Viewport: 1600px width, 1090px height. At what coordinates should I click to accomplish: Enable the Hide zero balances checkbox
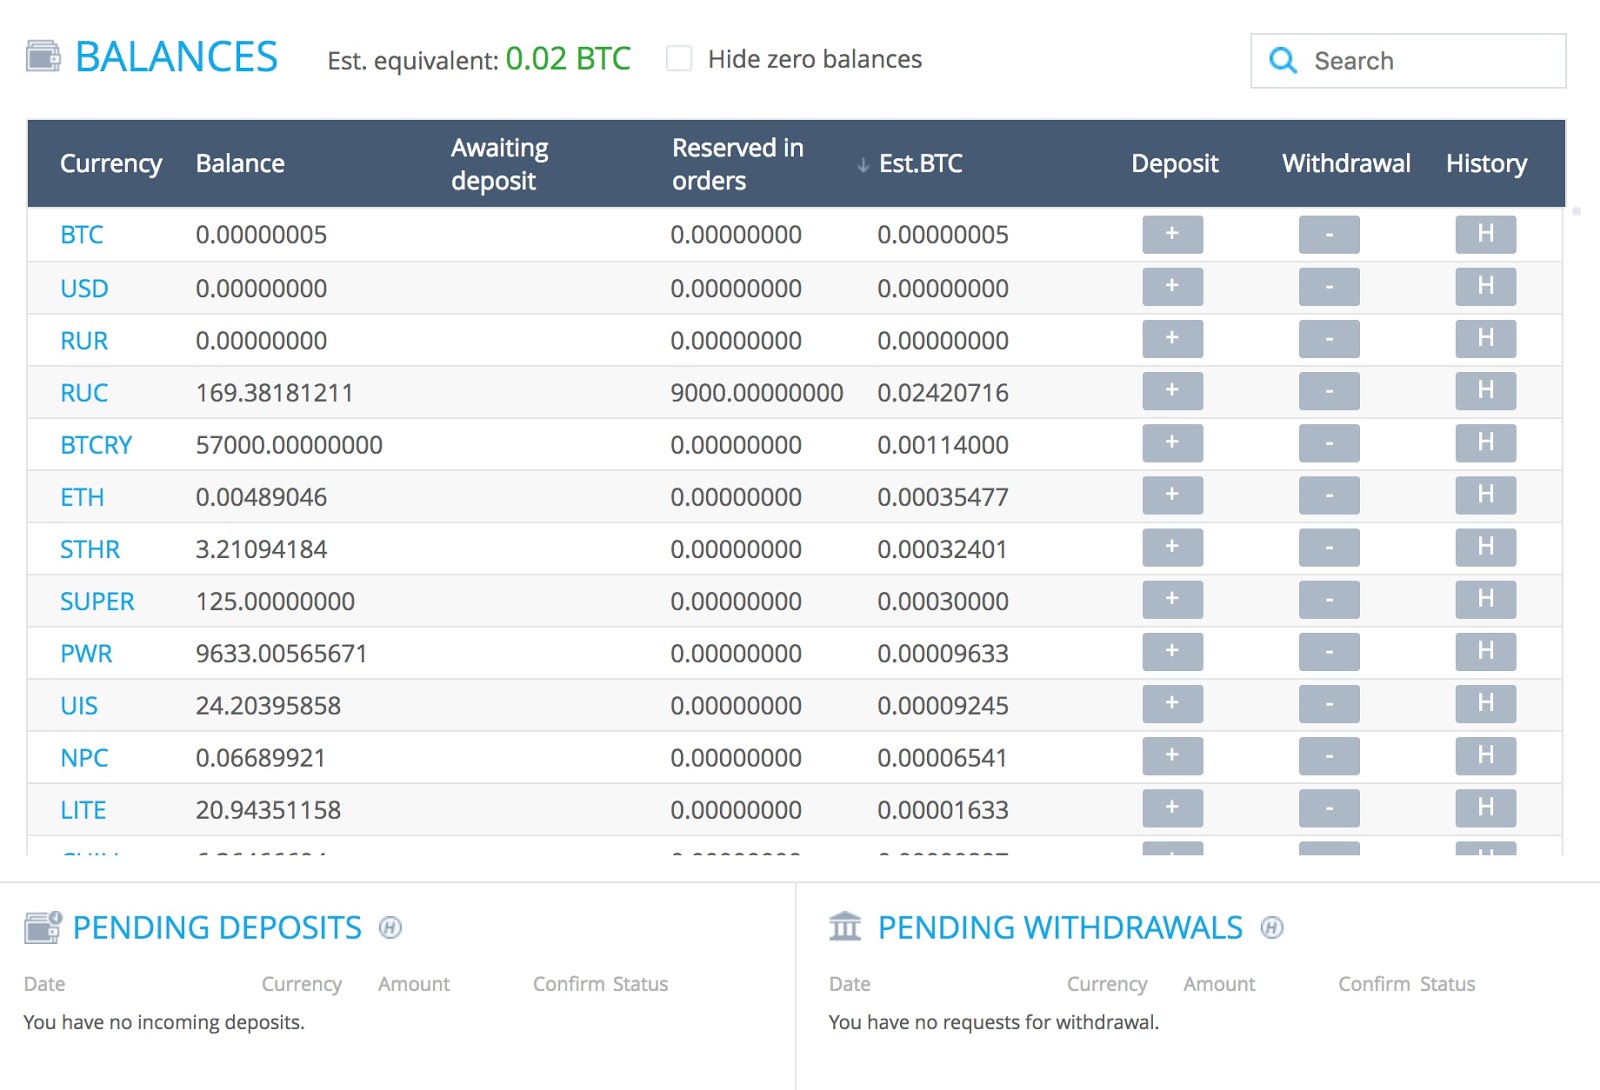679,58
